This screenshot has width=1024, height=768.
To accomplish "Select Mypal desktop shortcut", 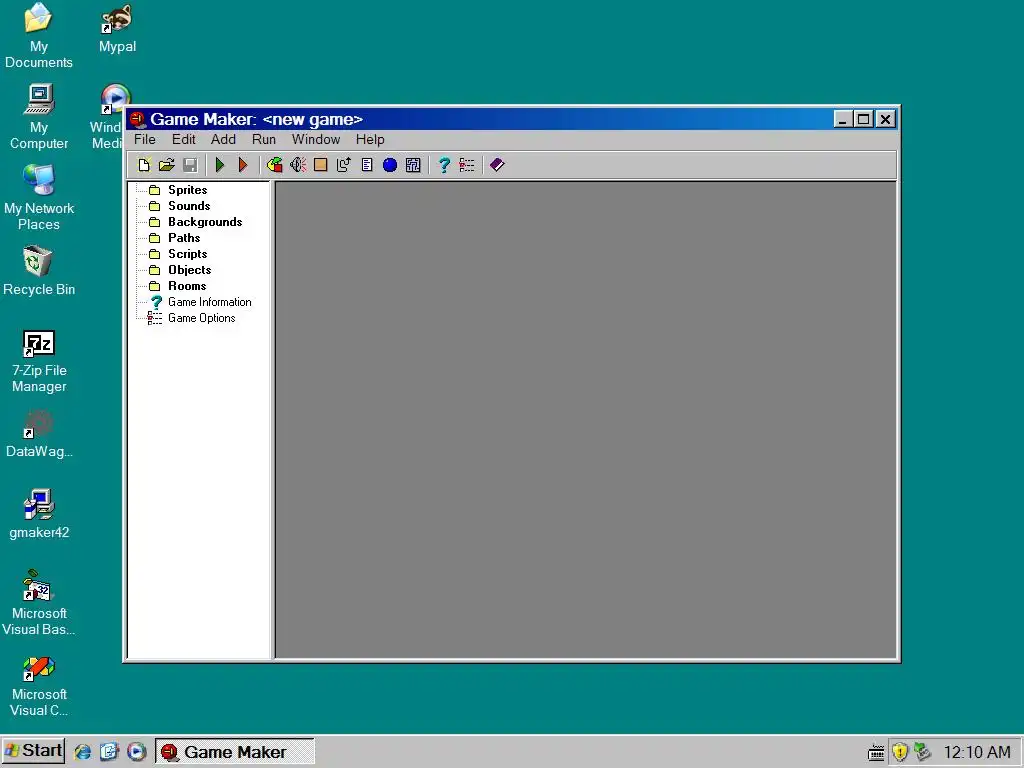I will click(x=118, y=29).
